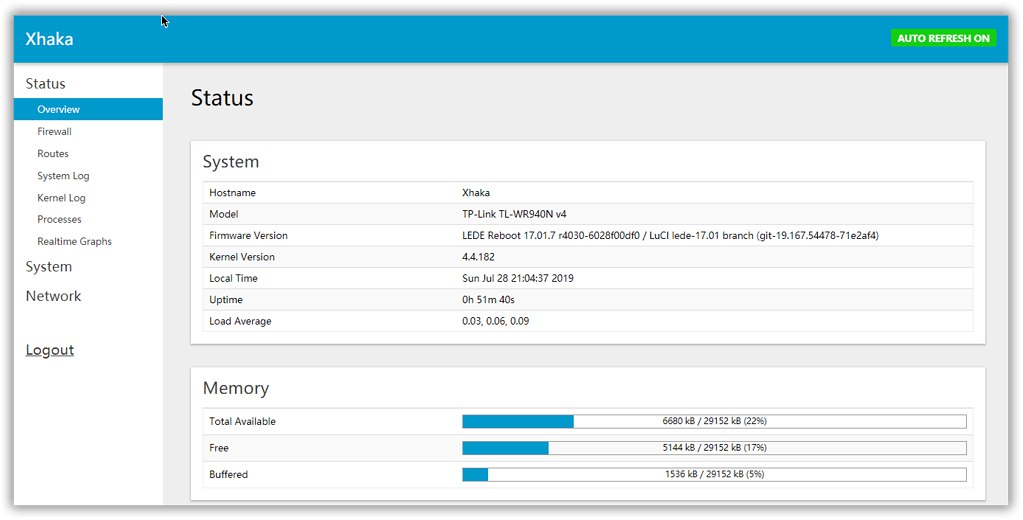Click the Free memory label
The width and height of the screenshot is (1023, 520).
219,448
